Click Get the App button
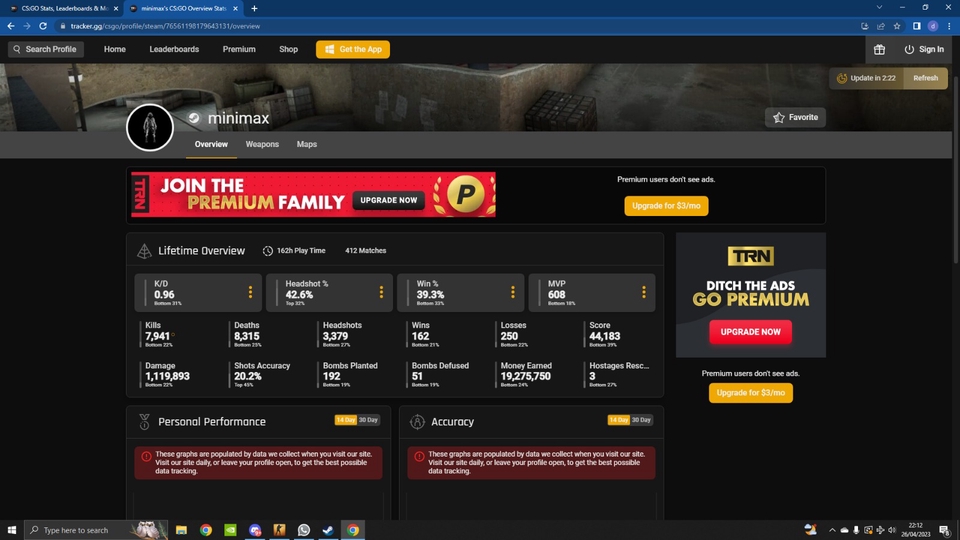 (353, 49)
